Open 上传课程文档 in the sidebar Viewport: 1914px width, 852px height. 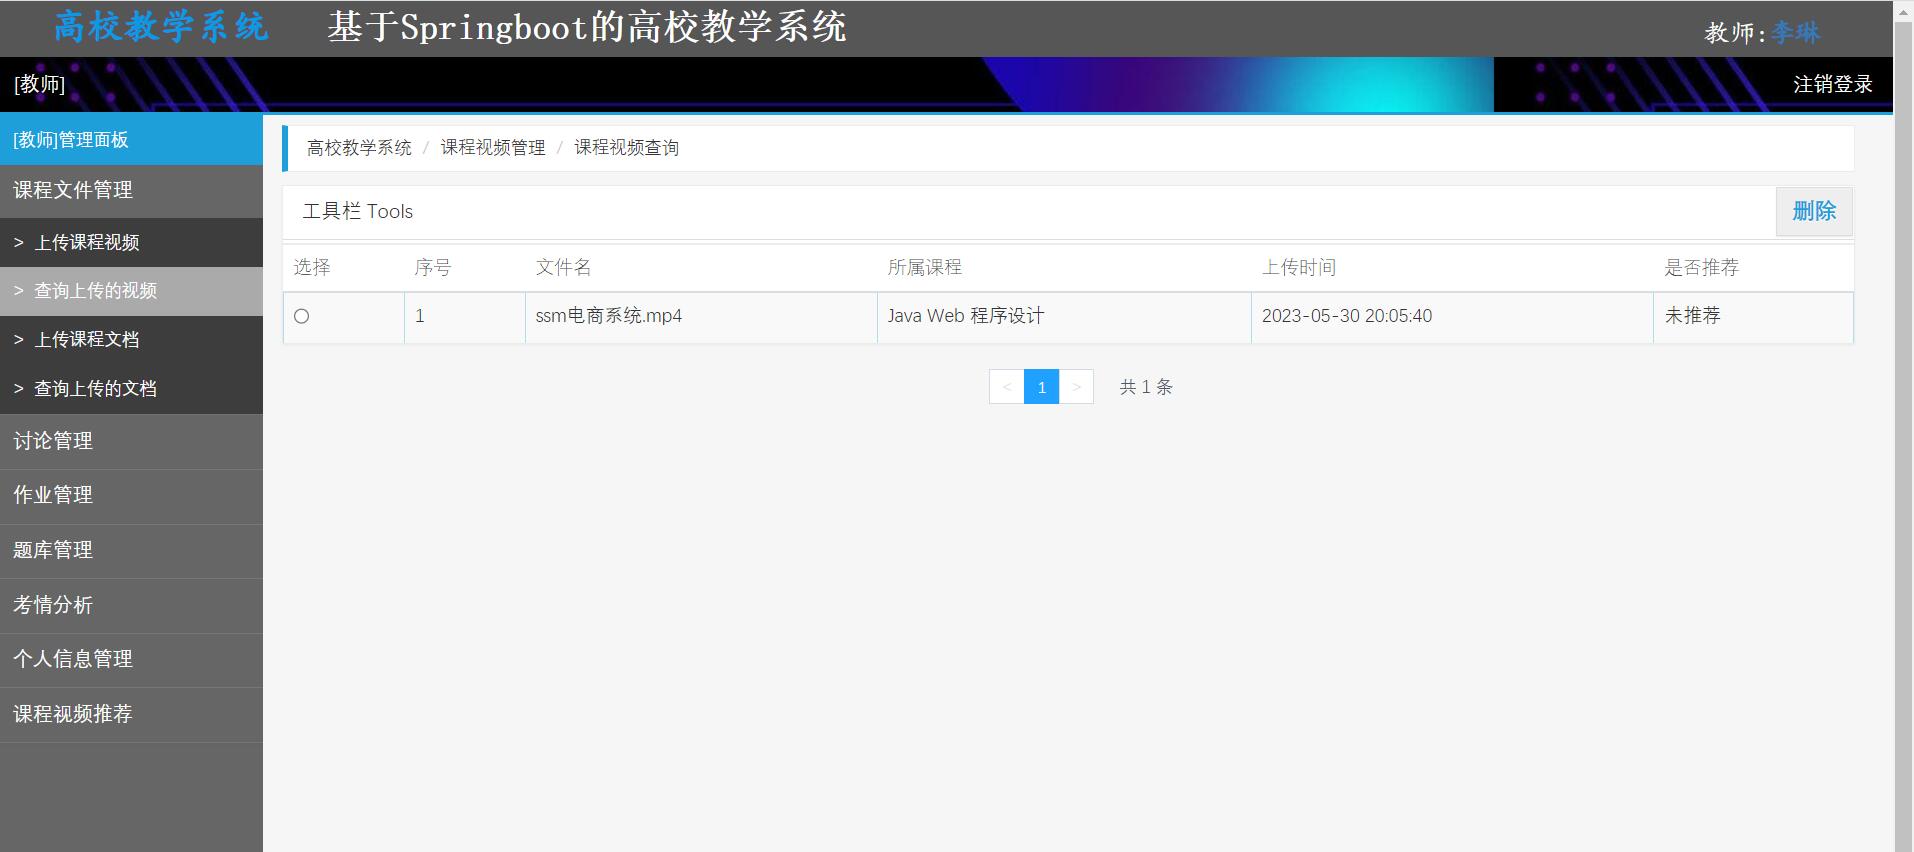pyautogui.click(x=131, y=340)
